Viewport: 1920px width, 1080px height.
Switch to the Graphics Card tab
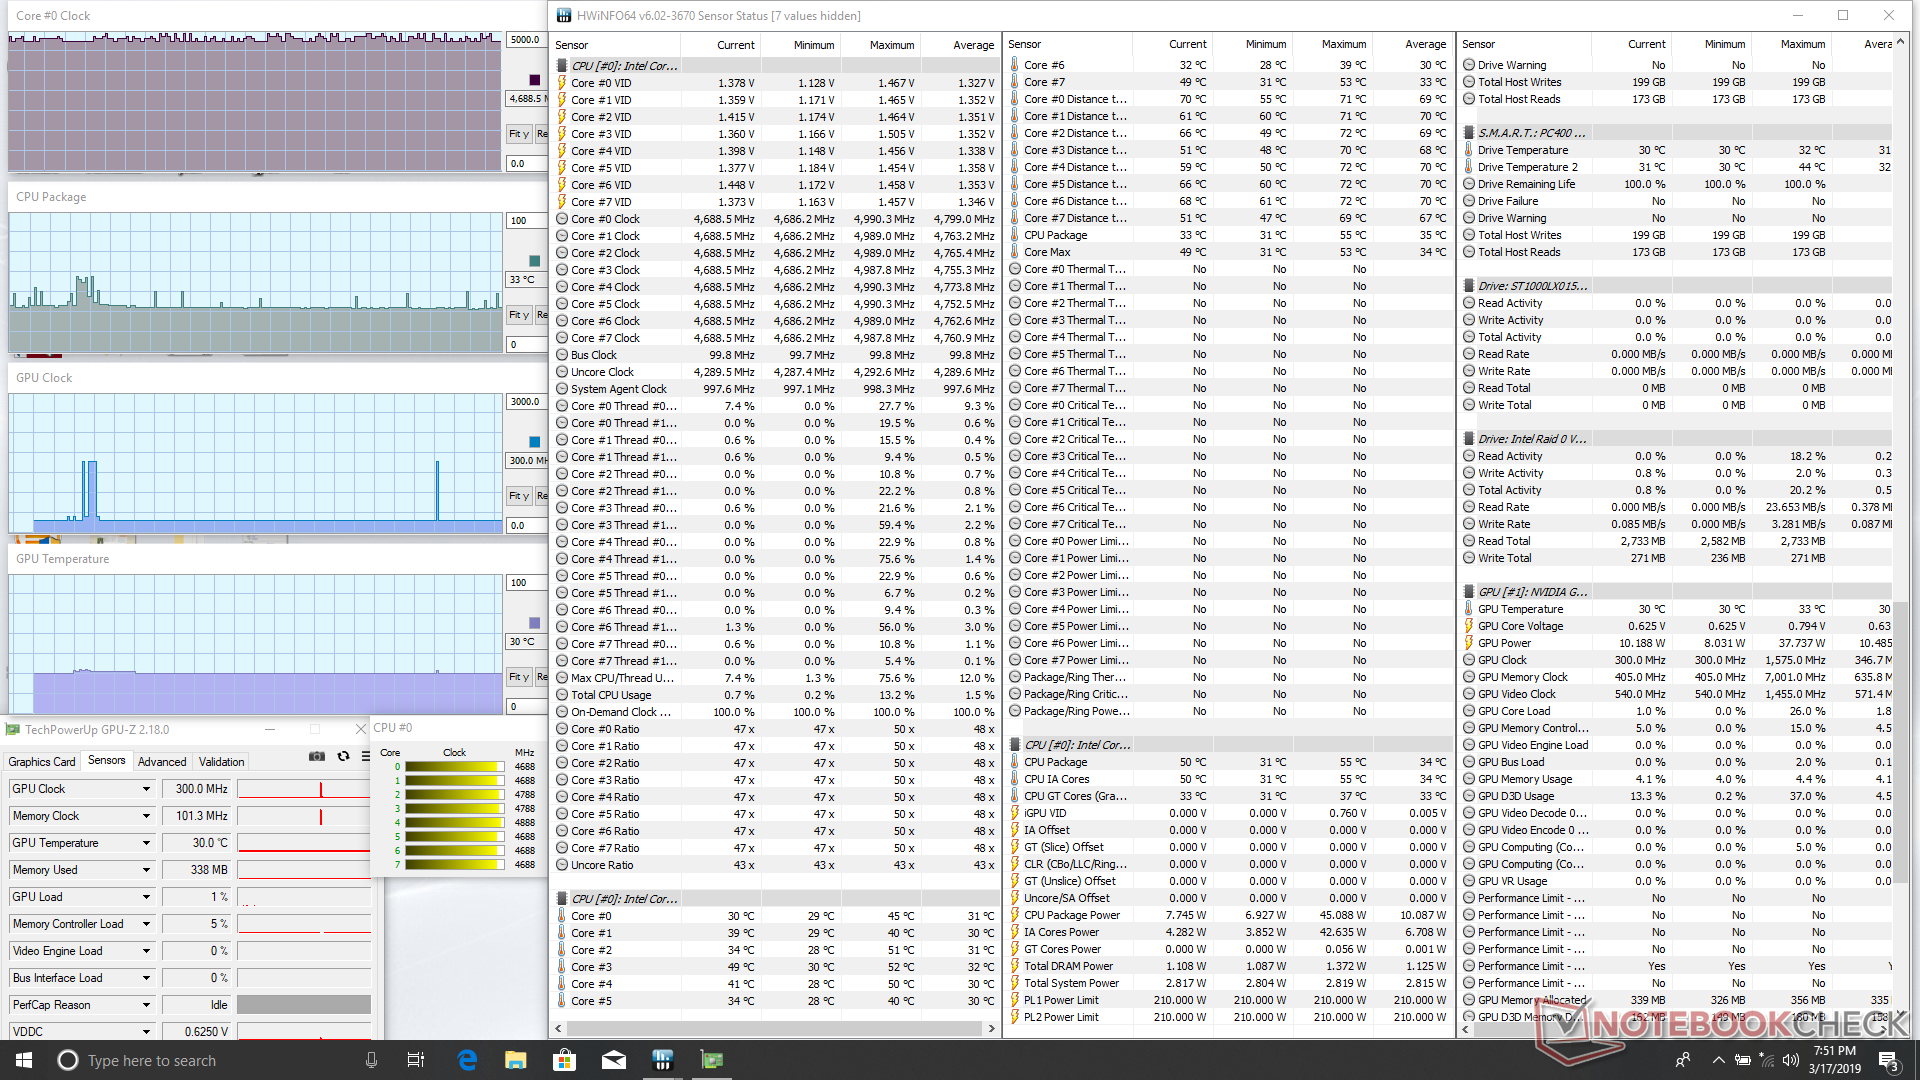42,762
